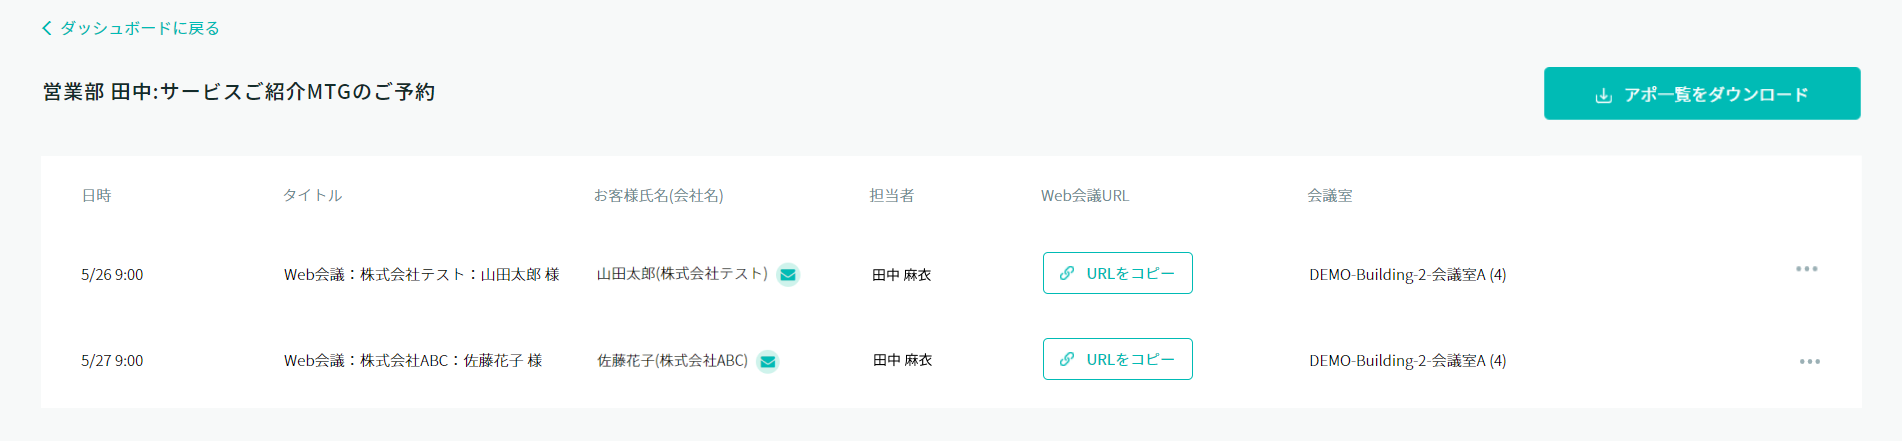The image size is (1902, 441).
Task: Click the download icon in アポ一覧をダウンロード button
Action: coord(1603,95)
